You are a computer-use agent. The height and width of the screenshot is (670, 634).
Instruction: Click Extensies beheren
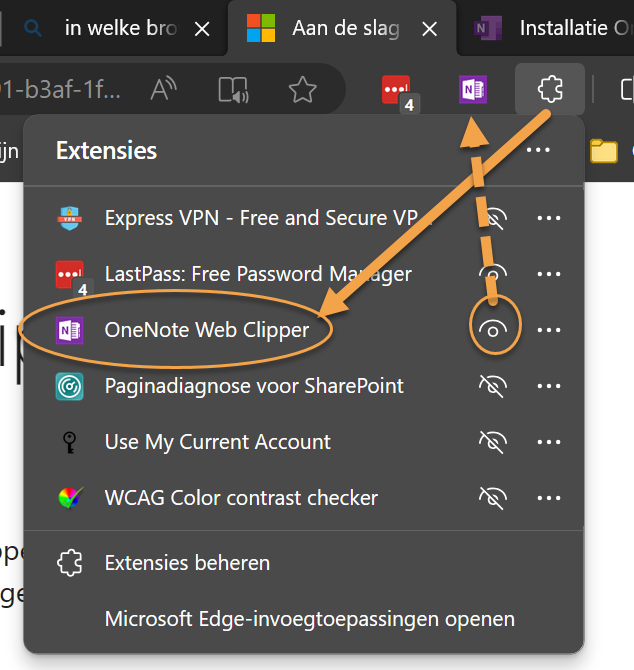click(187, 563)
